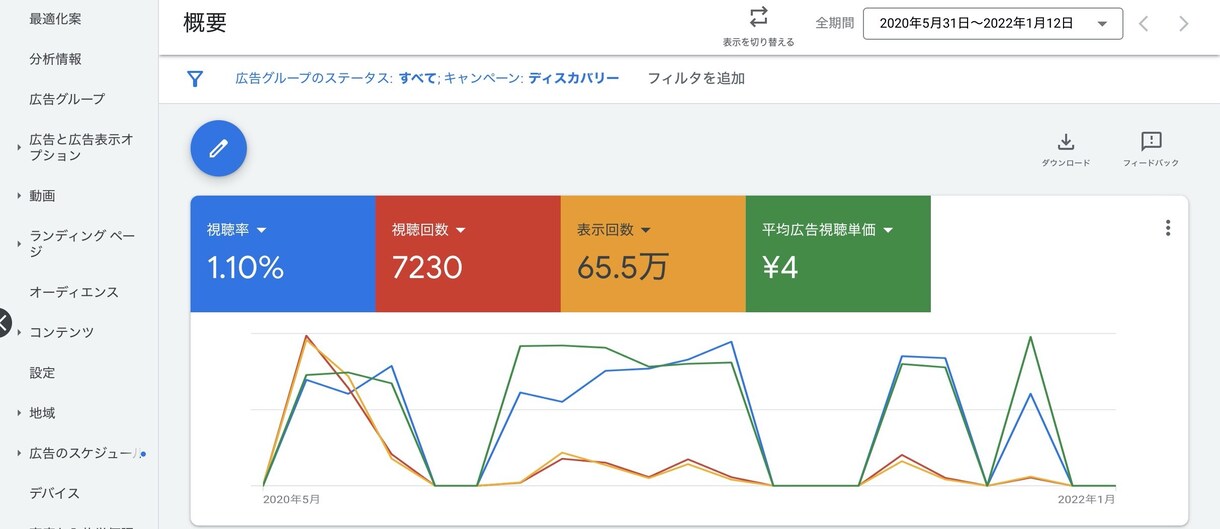Click the blue pencil edit button
This screenshot has height=529, width=1220.
point(218,149)
